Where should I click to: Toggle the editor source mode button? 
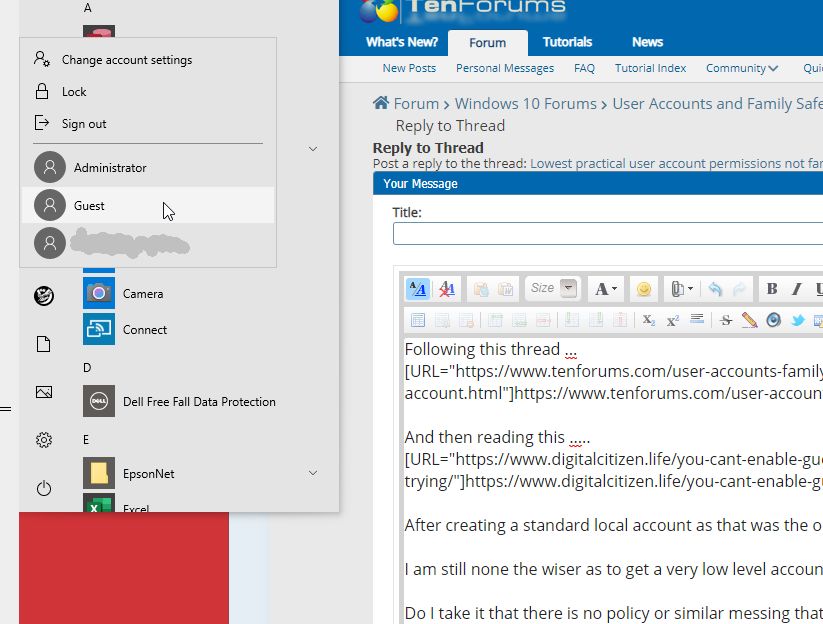pyautogui.click(x=418, y=289)
